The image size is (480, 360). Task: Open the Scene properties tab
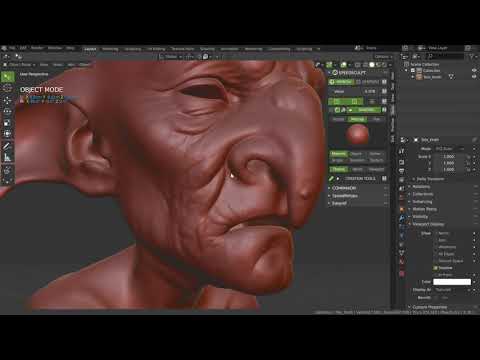tap(402, 188)
